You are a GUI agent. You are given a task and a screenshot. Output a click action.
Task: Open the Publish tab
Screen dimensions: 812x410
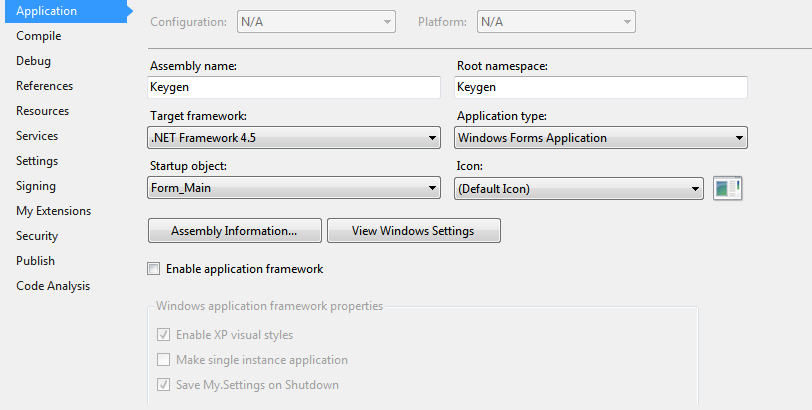click(35, 261)
